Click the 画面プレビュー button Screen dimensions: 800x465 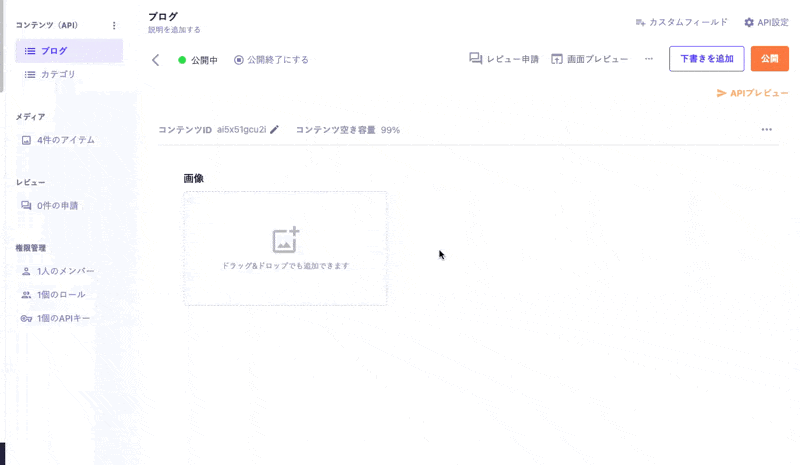click(590, 59)
